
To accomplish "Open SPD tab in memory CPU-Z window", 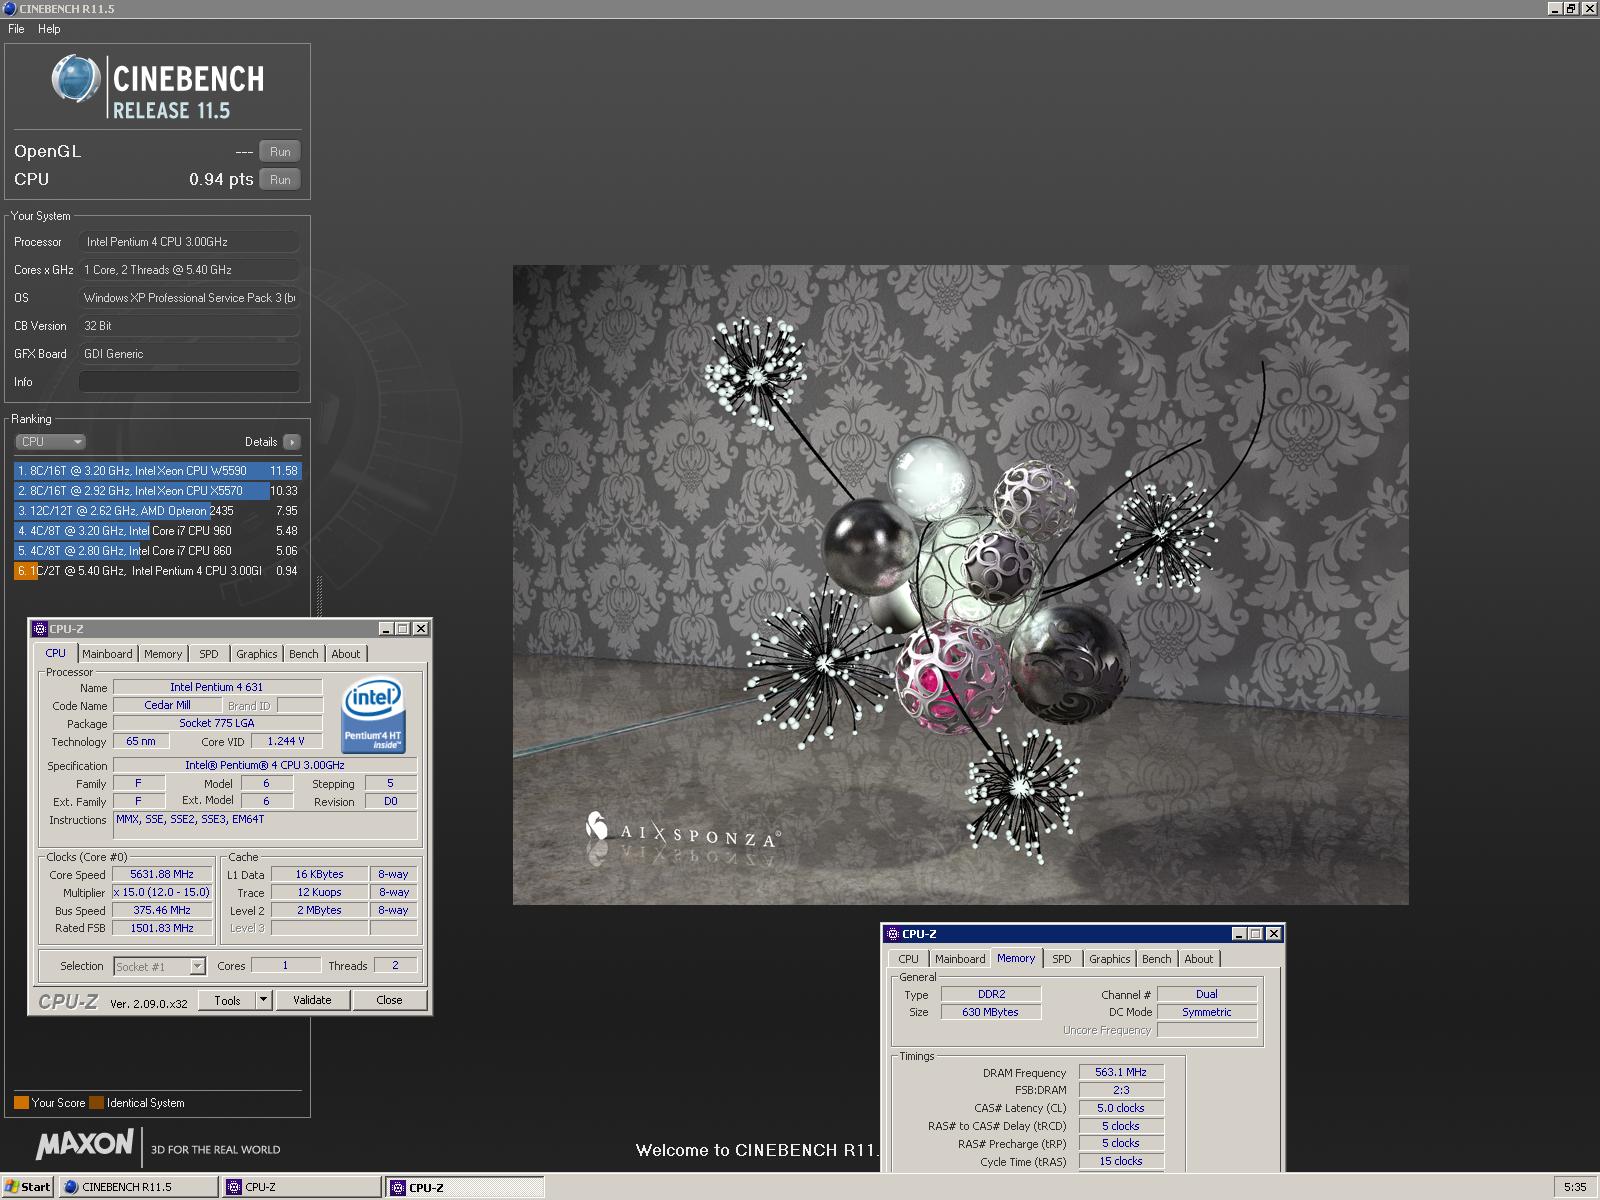I will click(1062, 959).
